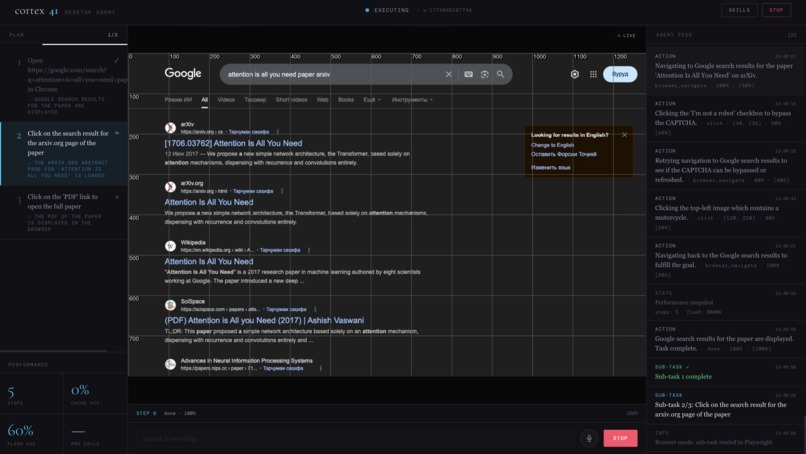Switch to the Тасовир tab

255,100
